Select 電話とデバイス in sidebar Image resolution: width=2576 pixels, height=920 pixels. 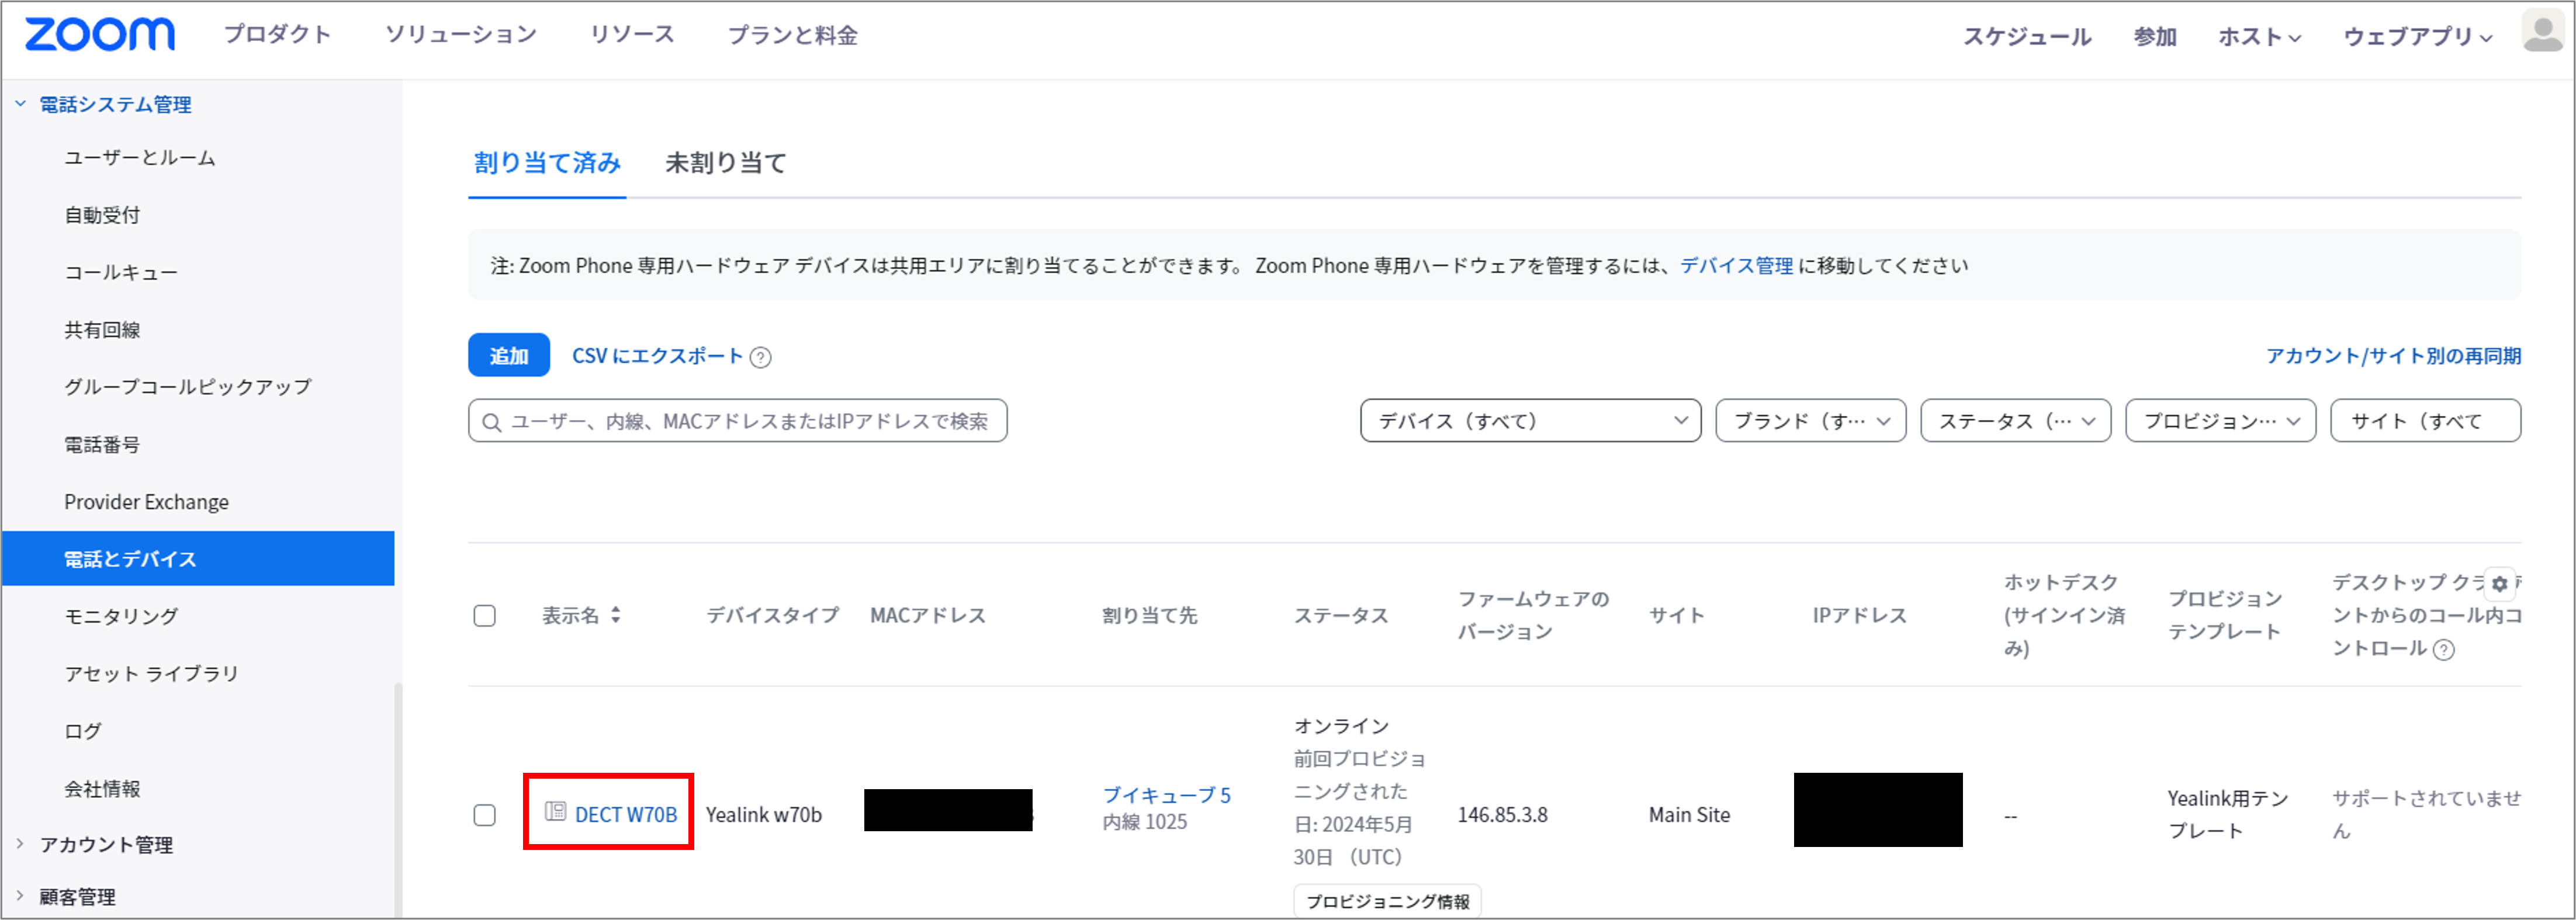(198, 558)
